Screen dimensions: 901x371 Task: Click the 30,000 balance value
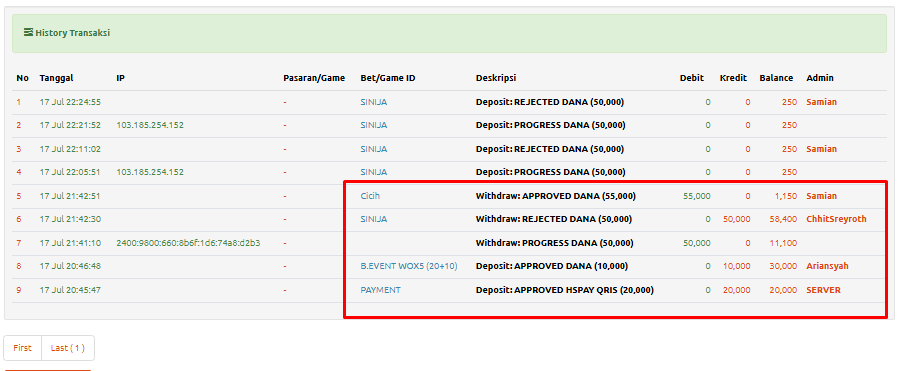tap(783, 266)
